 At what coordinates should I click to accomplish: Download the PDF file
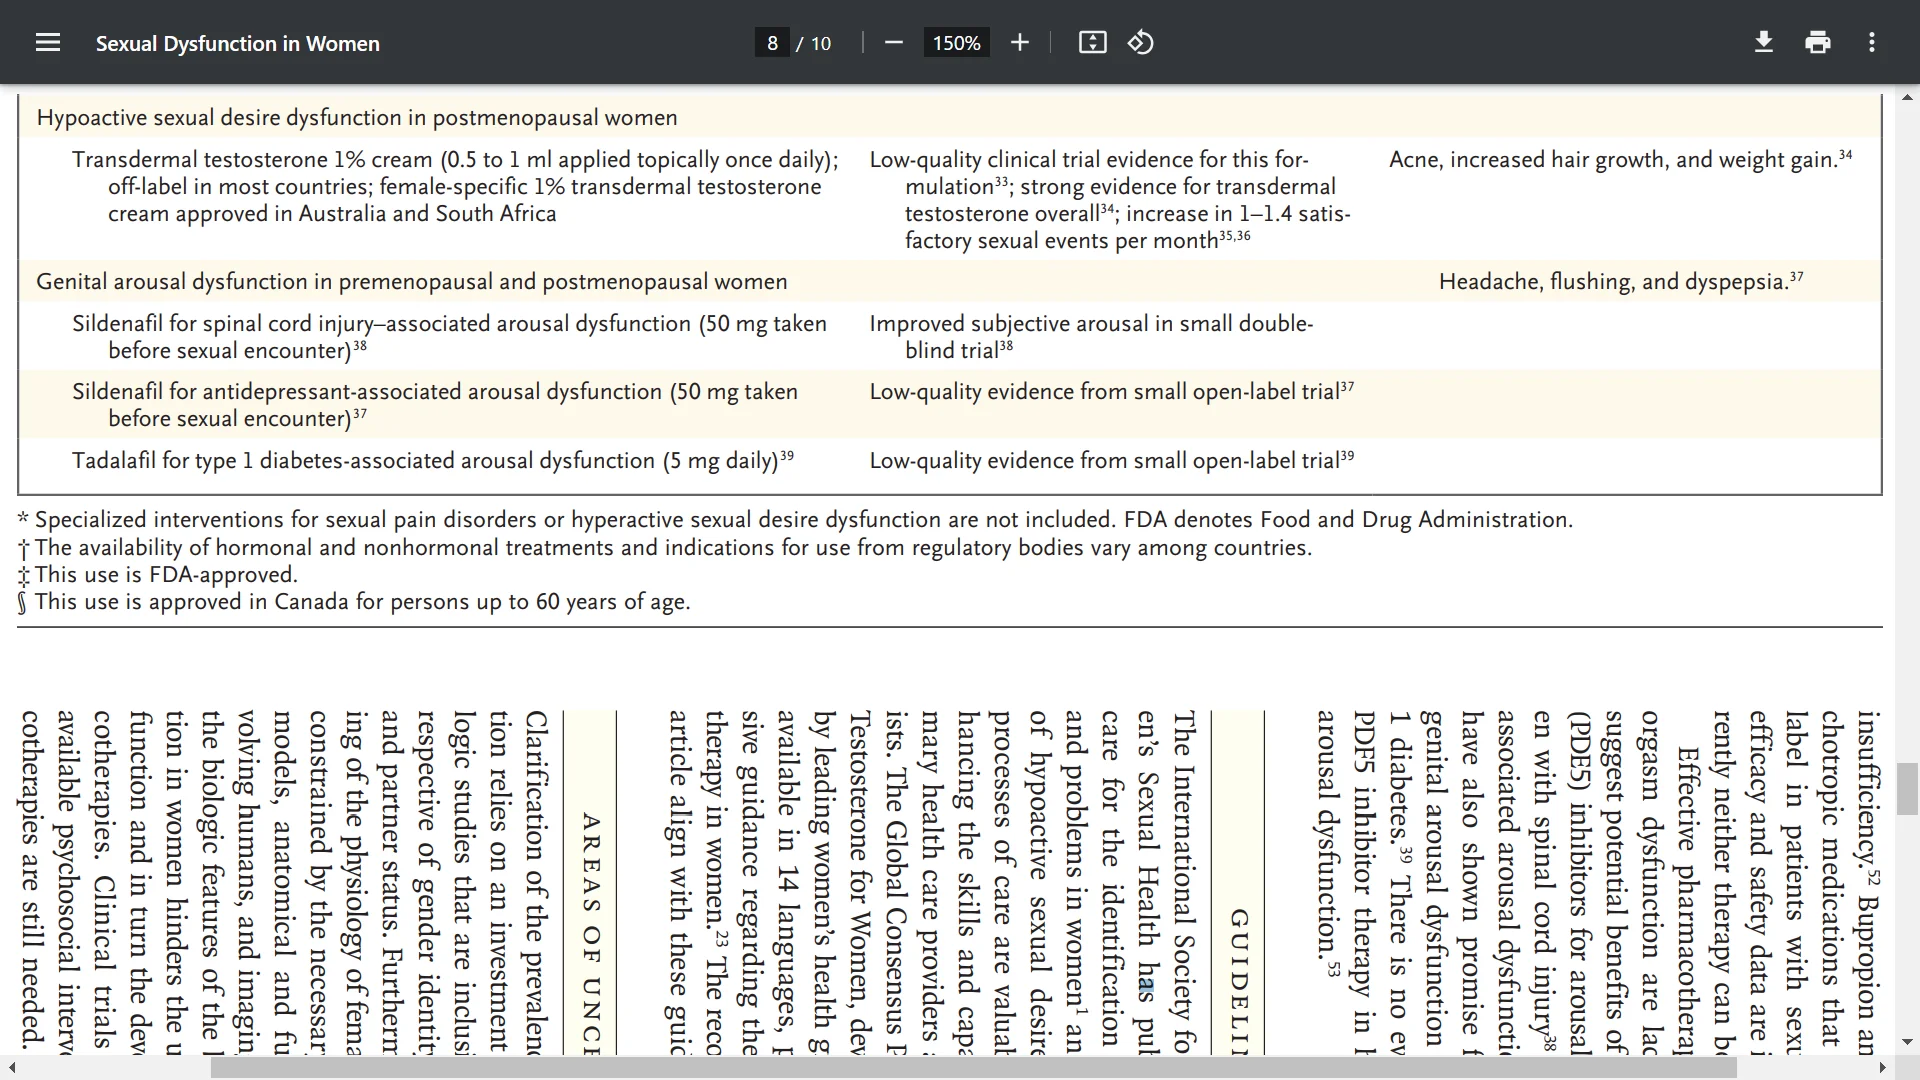click(1764, 43)
